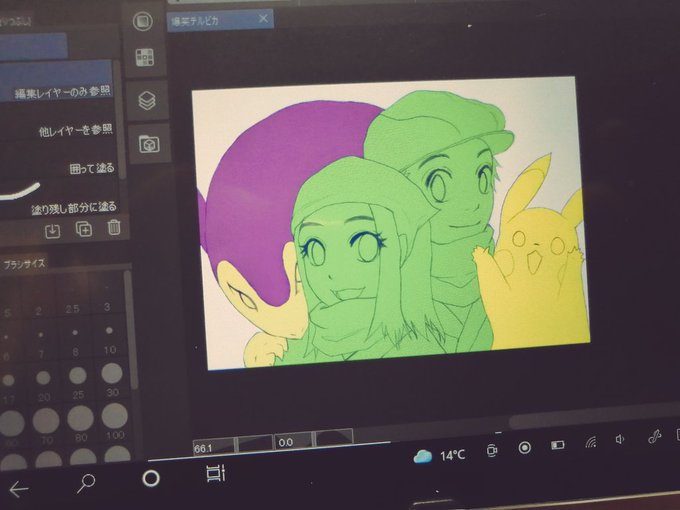Click the register sub tool download icon
The width and height of the screenshot is (680, 510).
[x=52, y=230]
